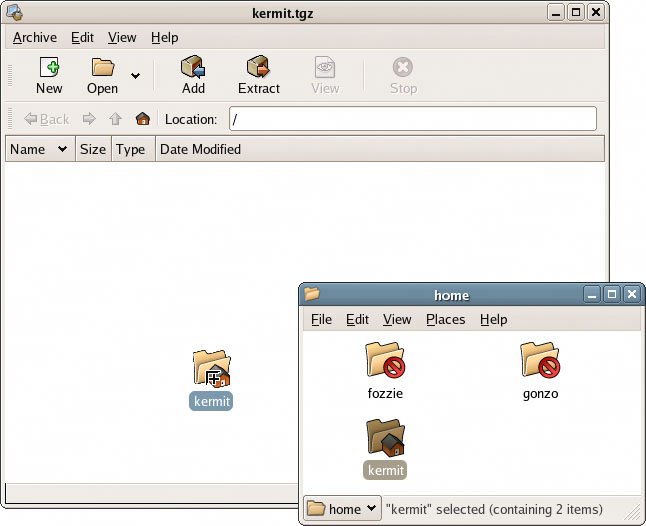Open the Help menu in kermit.tgz window
Viewport: 646px width, 526px height.
(164, 37)
